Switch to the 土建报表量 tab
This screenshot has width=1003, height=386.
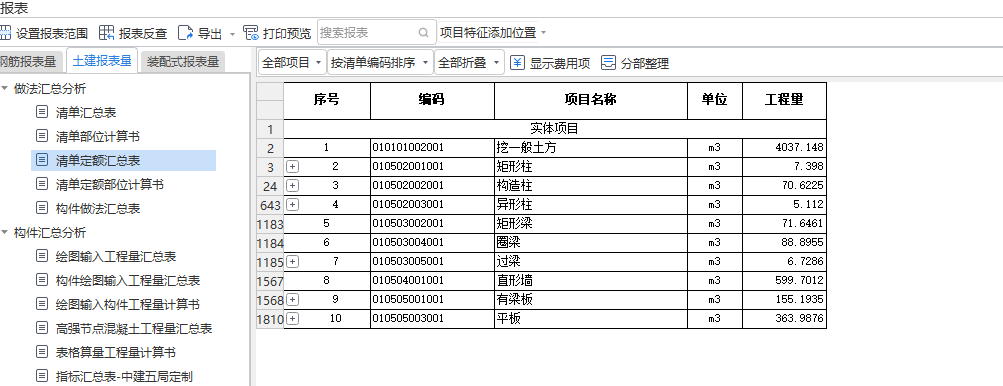102,61
